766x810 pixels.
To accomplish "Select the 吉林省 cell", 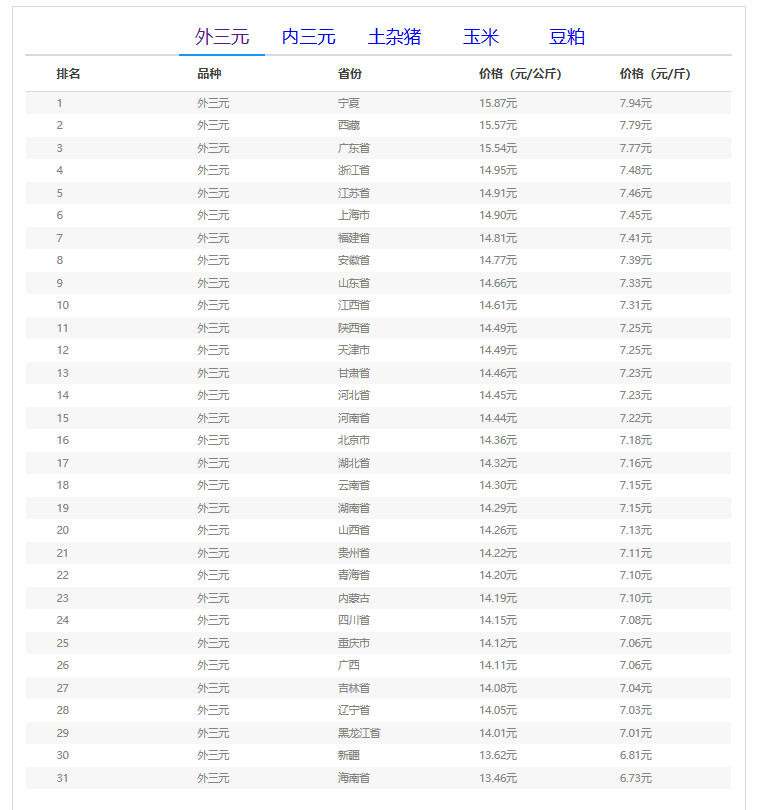I will pyautogui.click(x=354, y=688).
